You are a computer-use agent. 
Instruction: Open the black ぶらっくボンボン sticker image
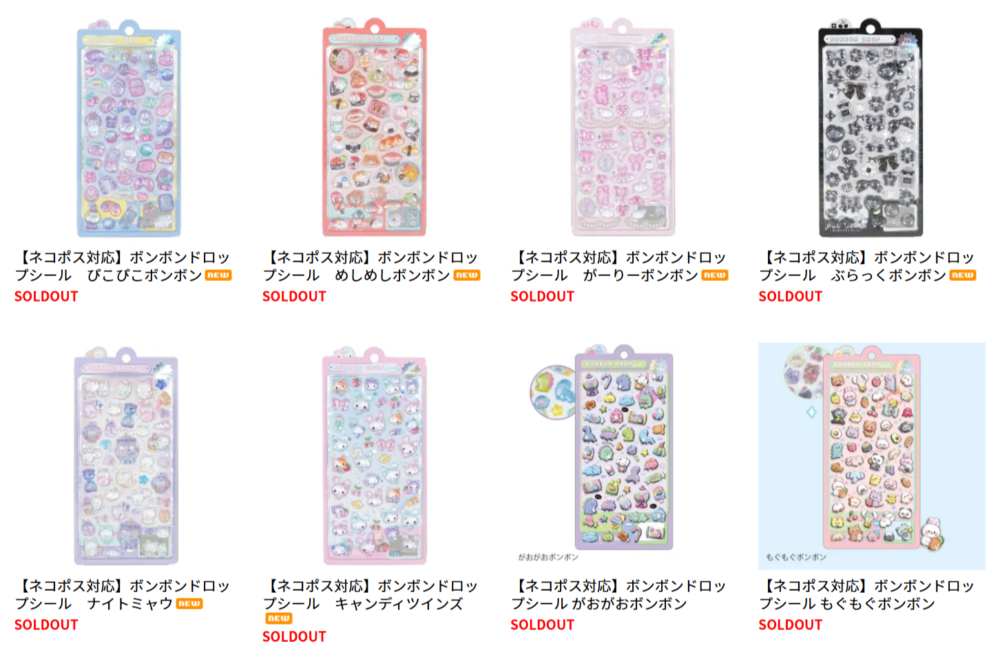pyautogui.click(x=871, y=128)
